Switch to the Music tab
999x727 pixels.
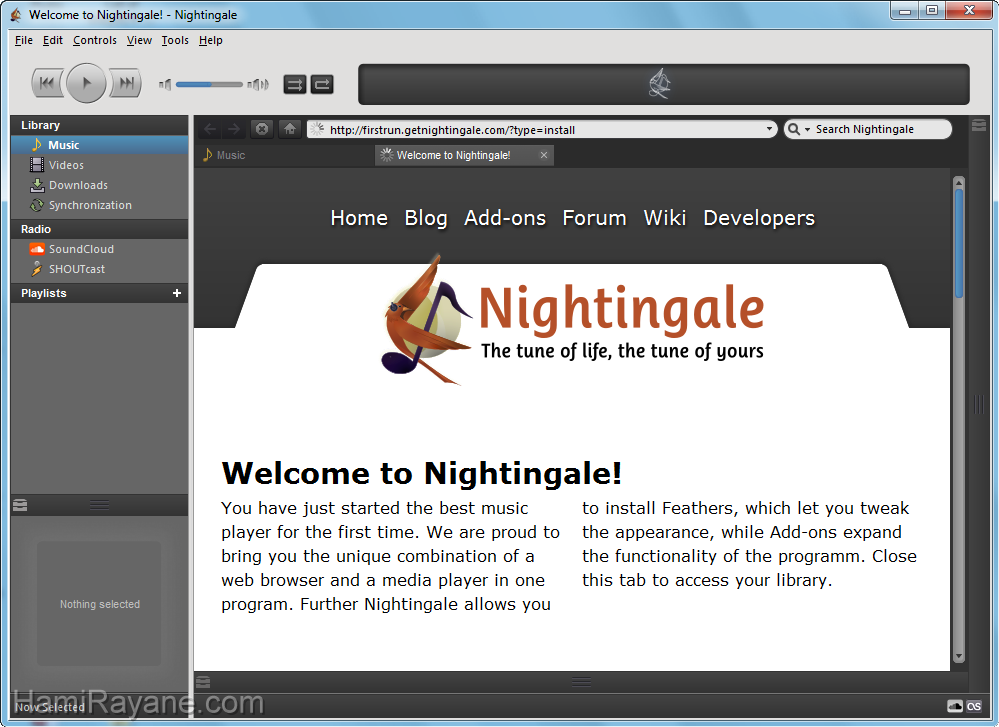tap(284, 155)
